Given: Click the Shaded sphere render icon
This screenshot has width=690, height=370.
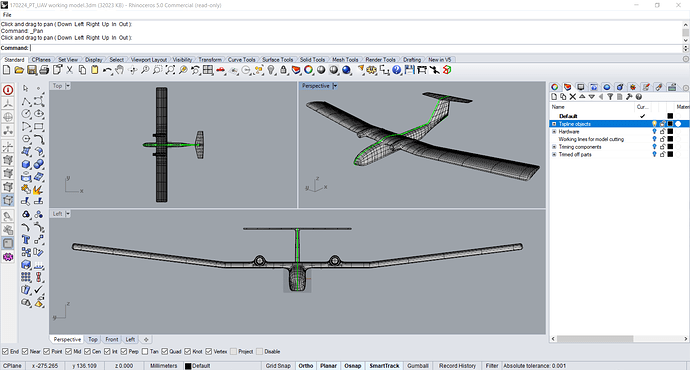Looking at the screenshot, I should click(321, 70).
